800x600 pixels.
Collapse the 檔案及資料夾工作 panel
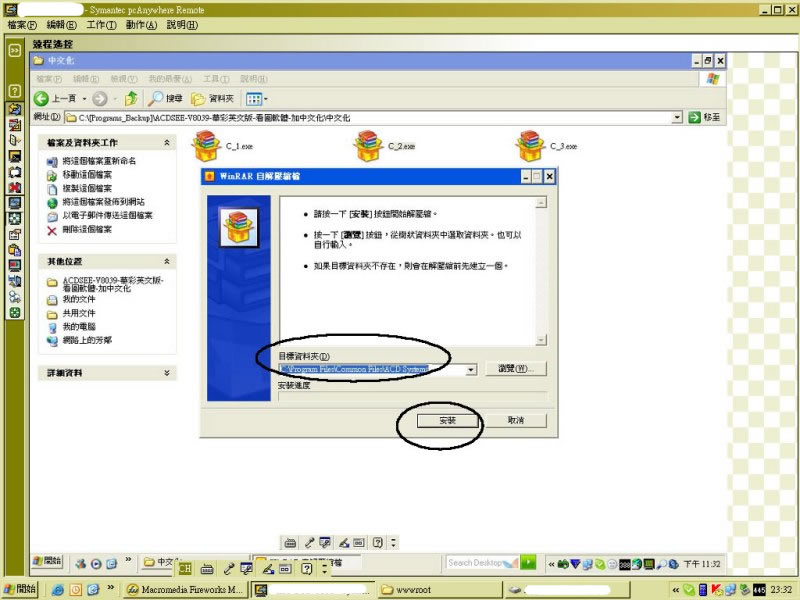167,143
